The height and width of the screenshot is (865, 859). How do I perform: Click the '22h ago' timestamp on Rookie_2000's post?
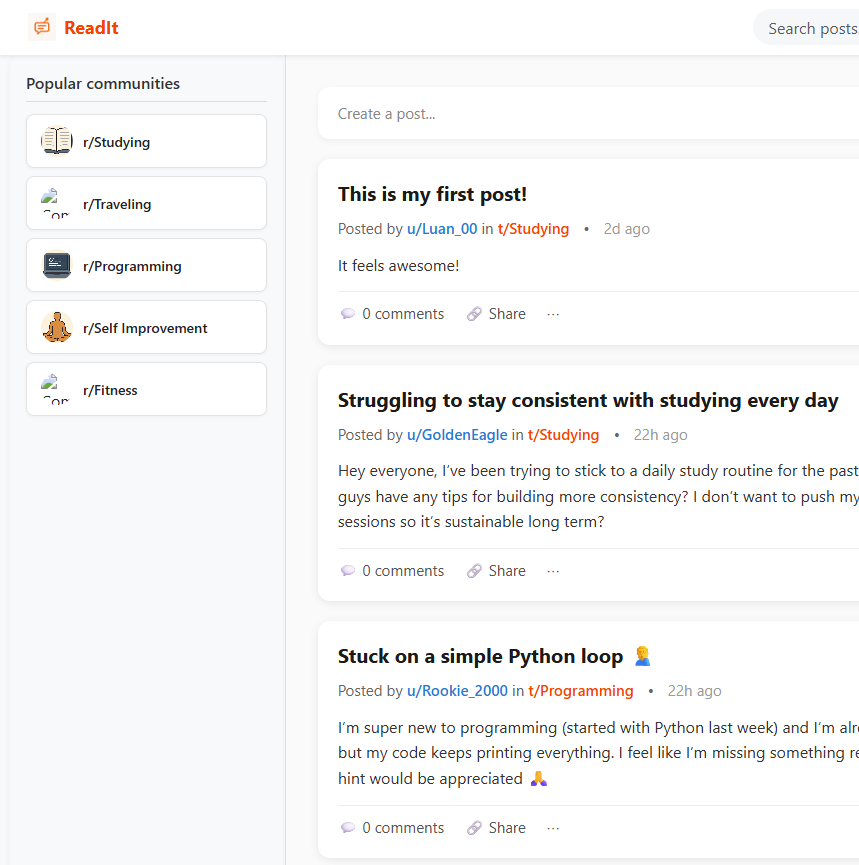(695, 691)
